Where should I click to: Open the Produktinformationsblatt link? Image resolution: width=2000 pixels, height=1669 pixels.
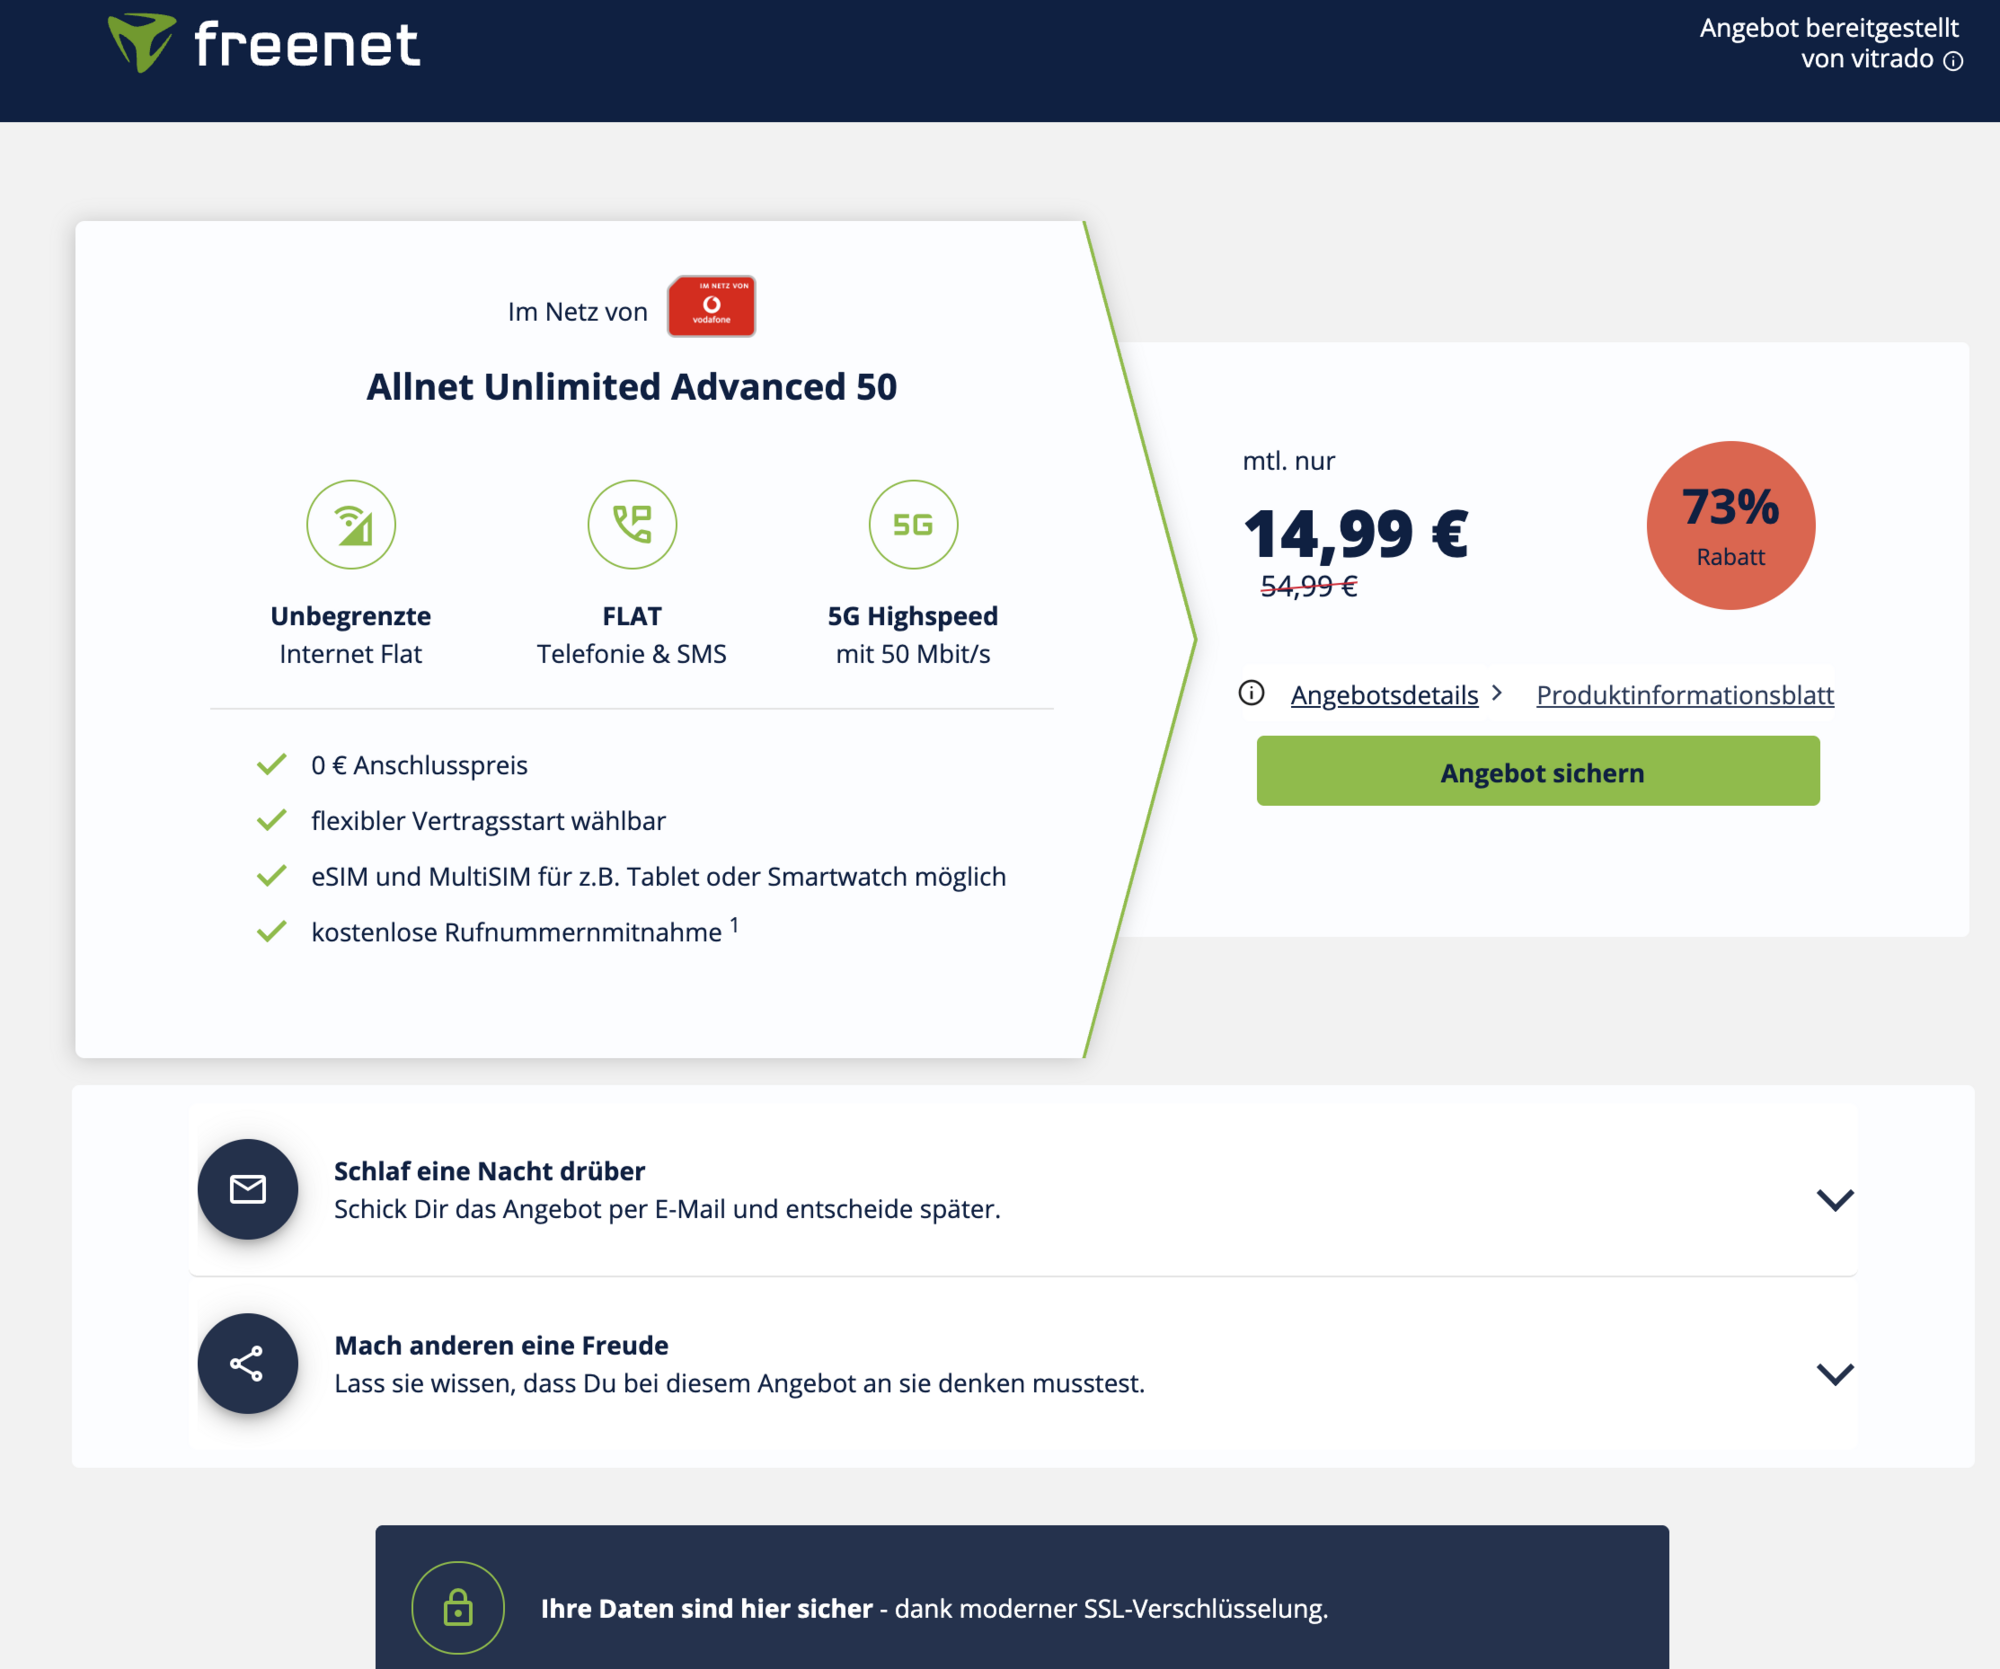point(1685,695)
